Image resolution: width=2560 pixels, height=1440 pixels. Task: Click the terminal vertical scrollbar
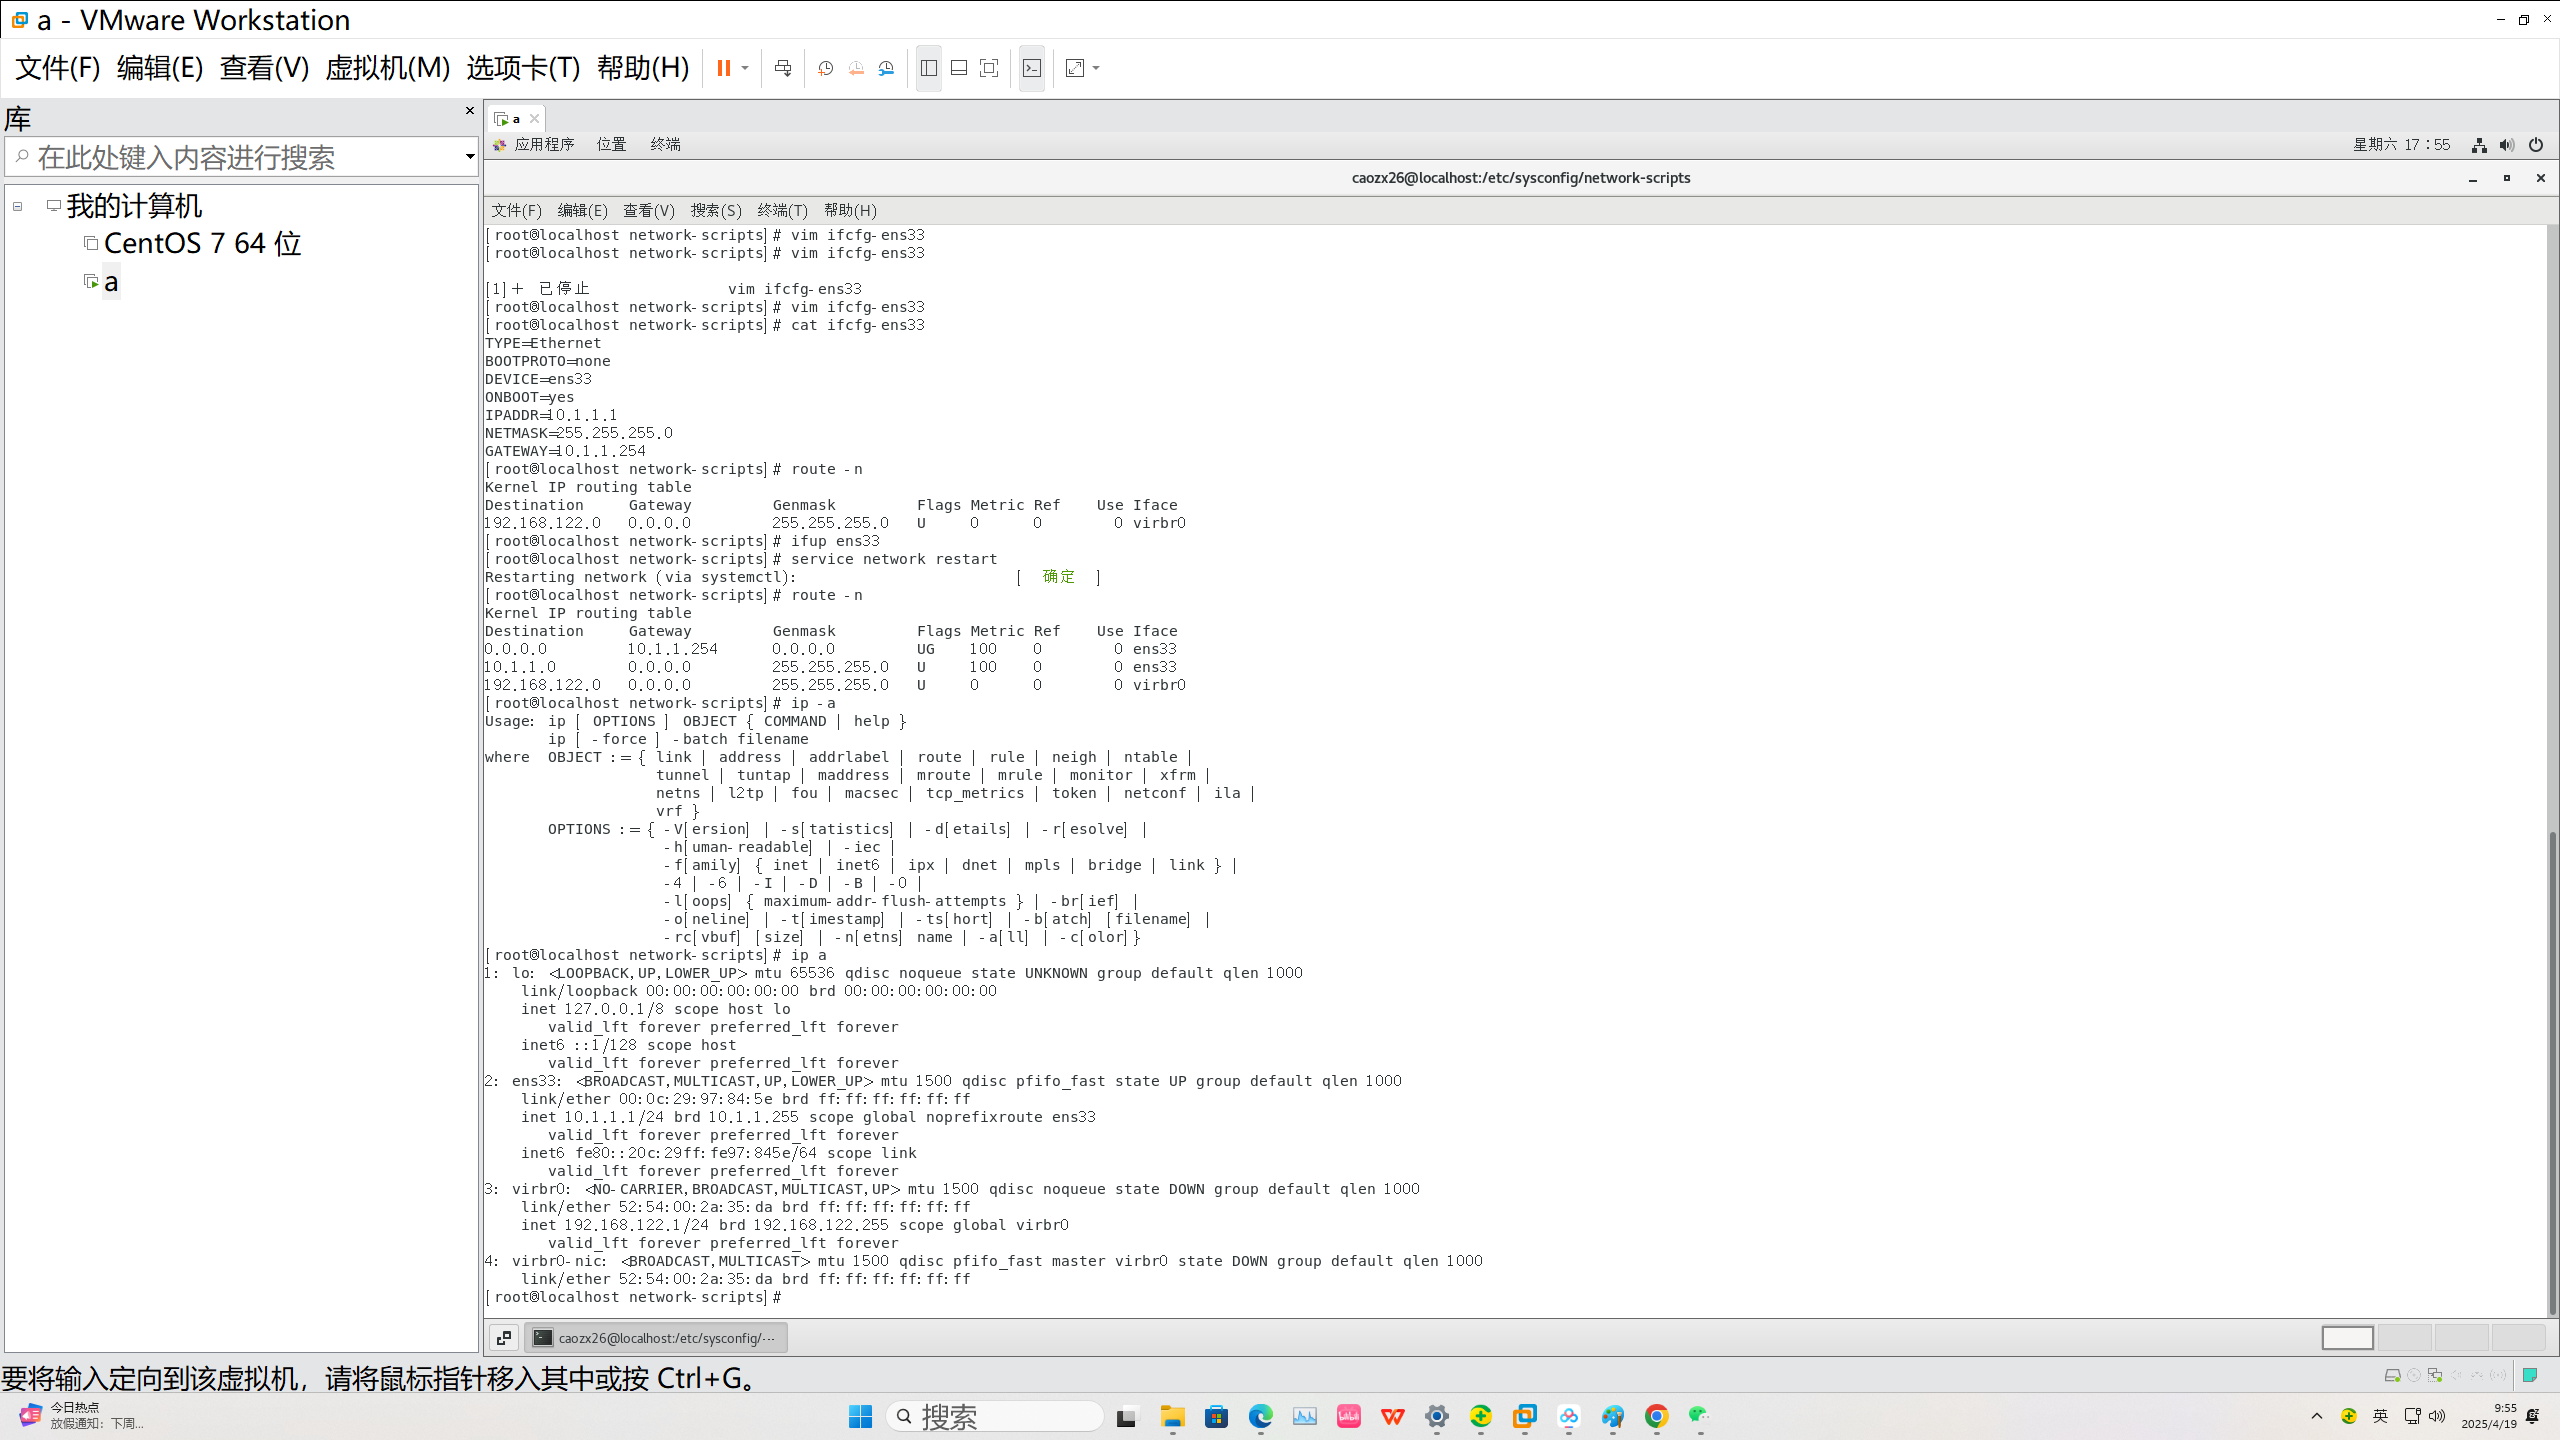point(2551,1070)
